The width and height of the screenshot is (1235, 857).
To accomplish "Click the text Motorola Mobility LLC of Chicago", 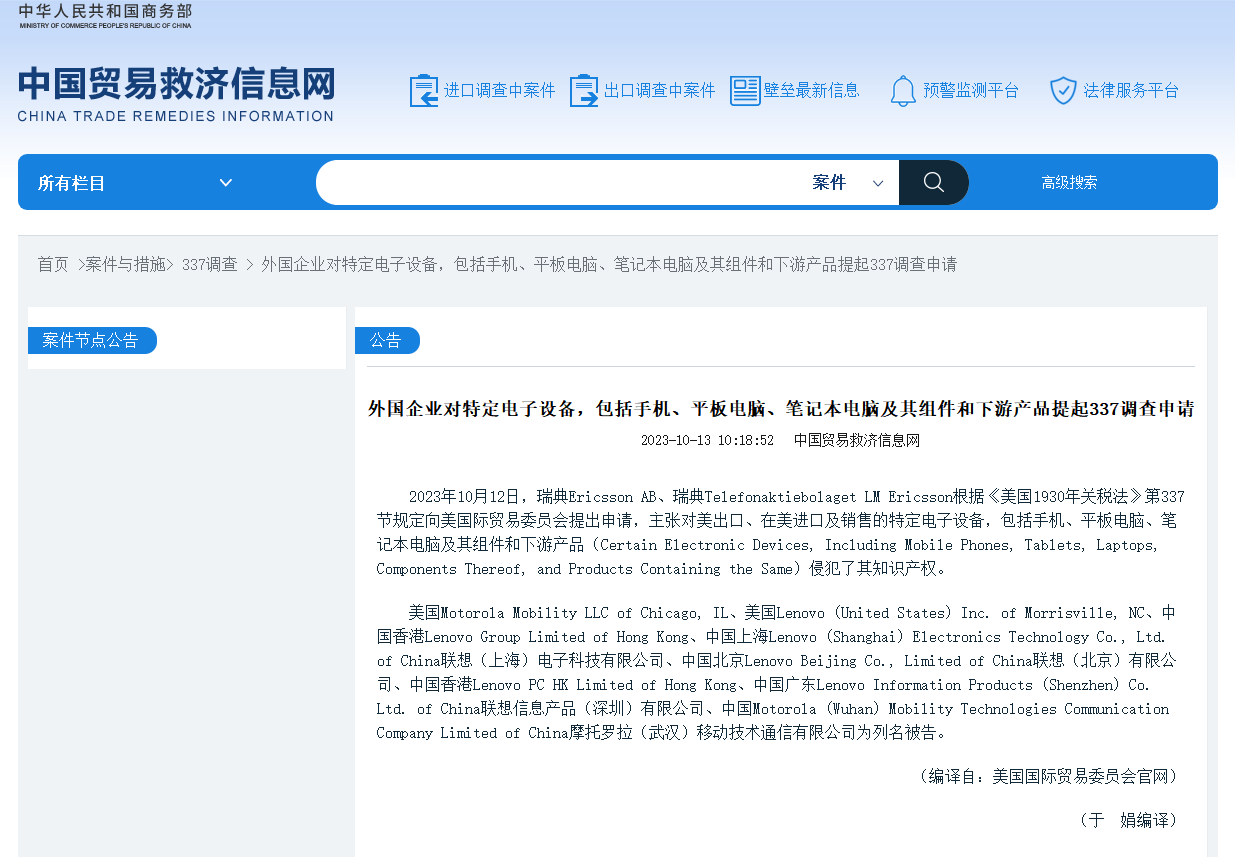I will 568,613.
